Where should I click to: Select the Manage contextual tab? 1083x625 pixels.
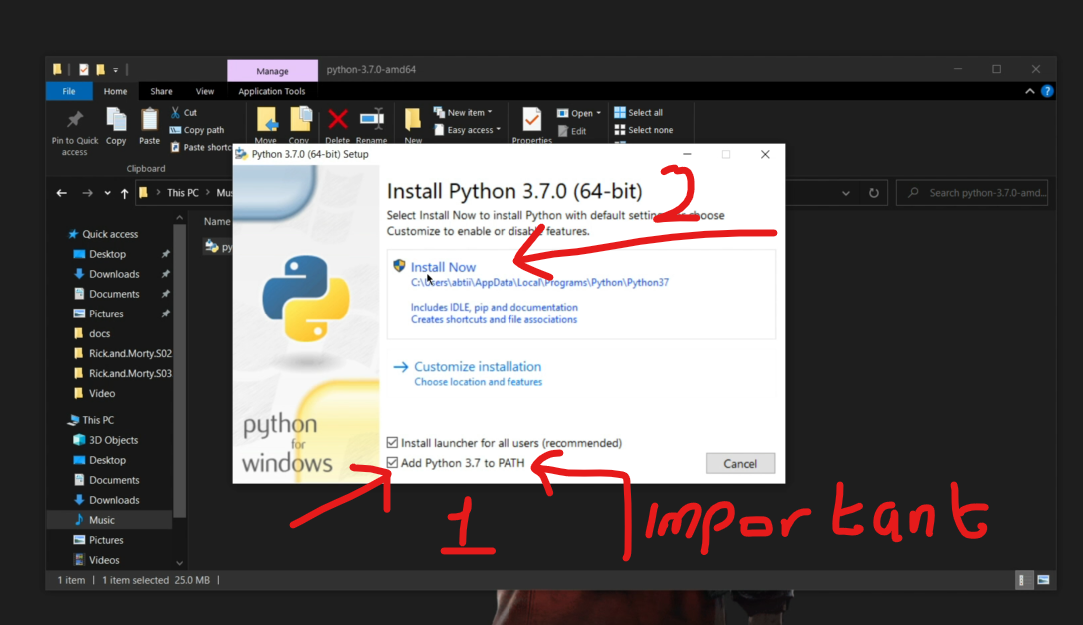272,70
